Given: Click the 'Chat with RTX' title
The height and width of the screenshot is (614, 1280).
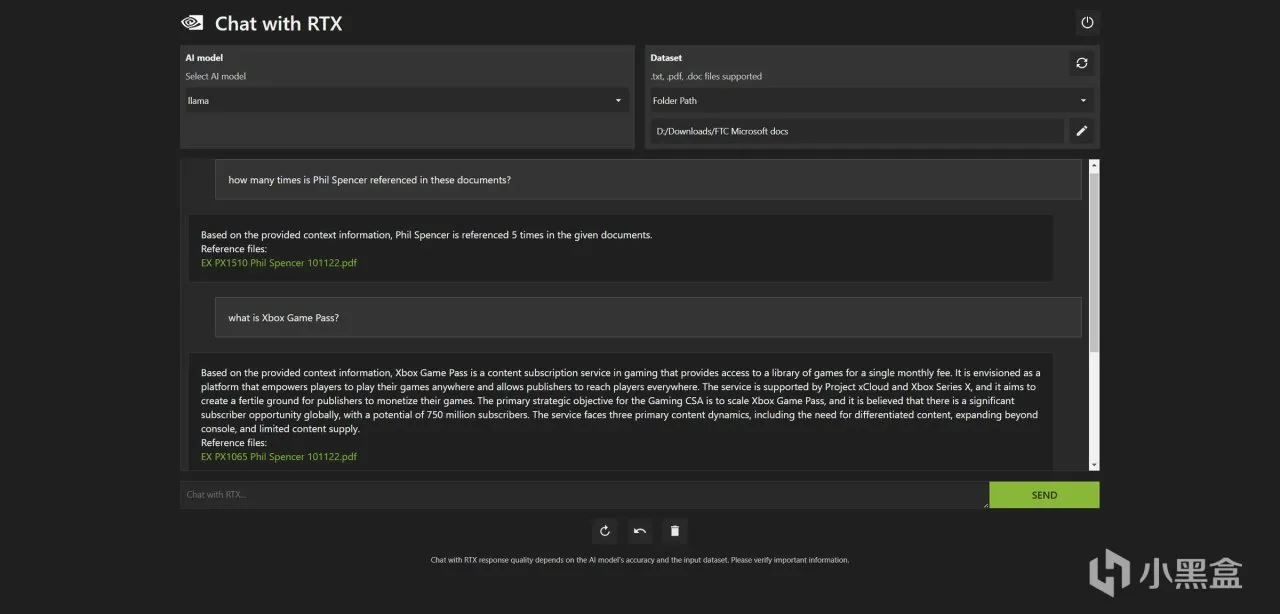Looking at the screenshot, I should pyautogui.click(x=278, y=23).
